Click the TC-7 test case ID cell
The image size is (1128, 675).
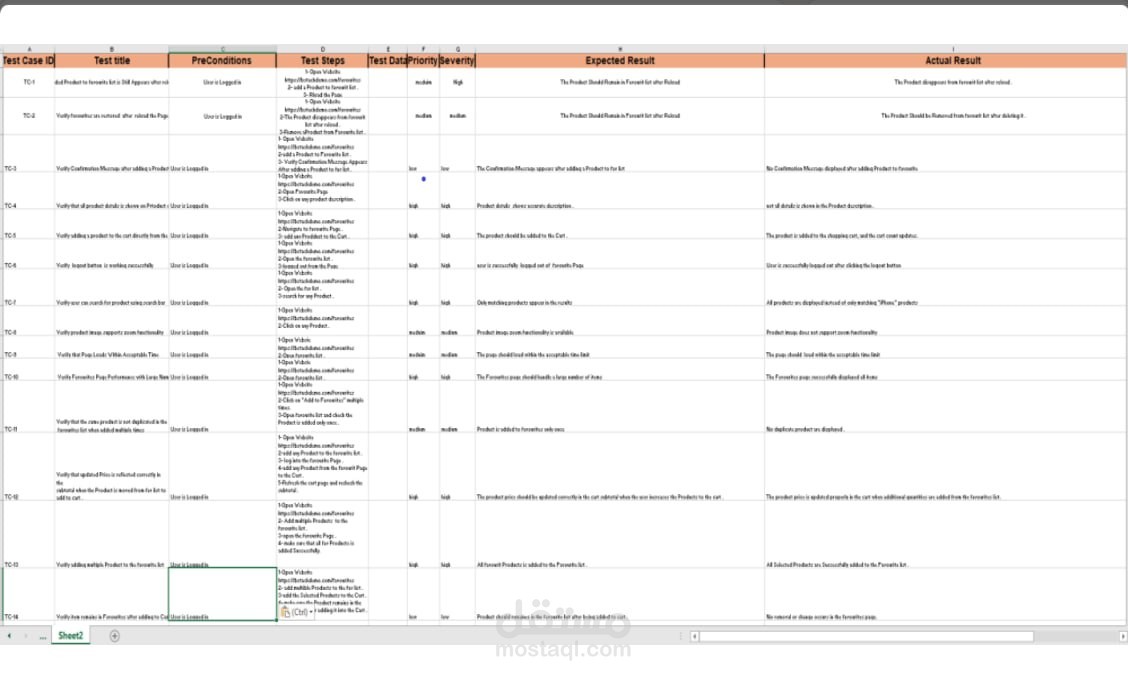pyautogui.click(x=29, y=288)
